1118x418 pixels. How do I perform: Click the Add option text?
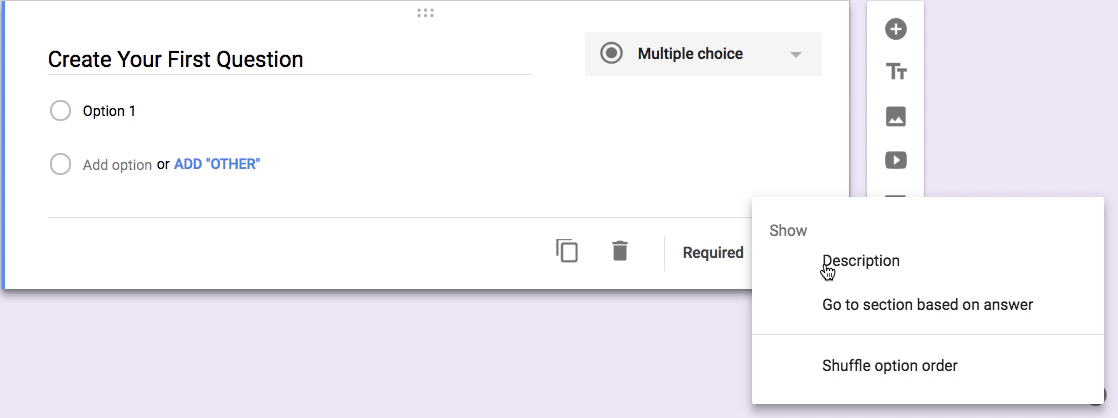click(117, 165)
